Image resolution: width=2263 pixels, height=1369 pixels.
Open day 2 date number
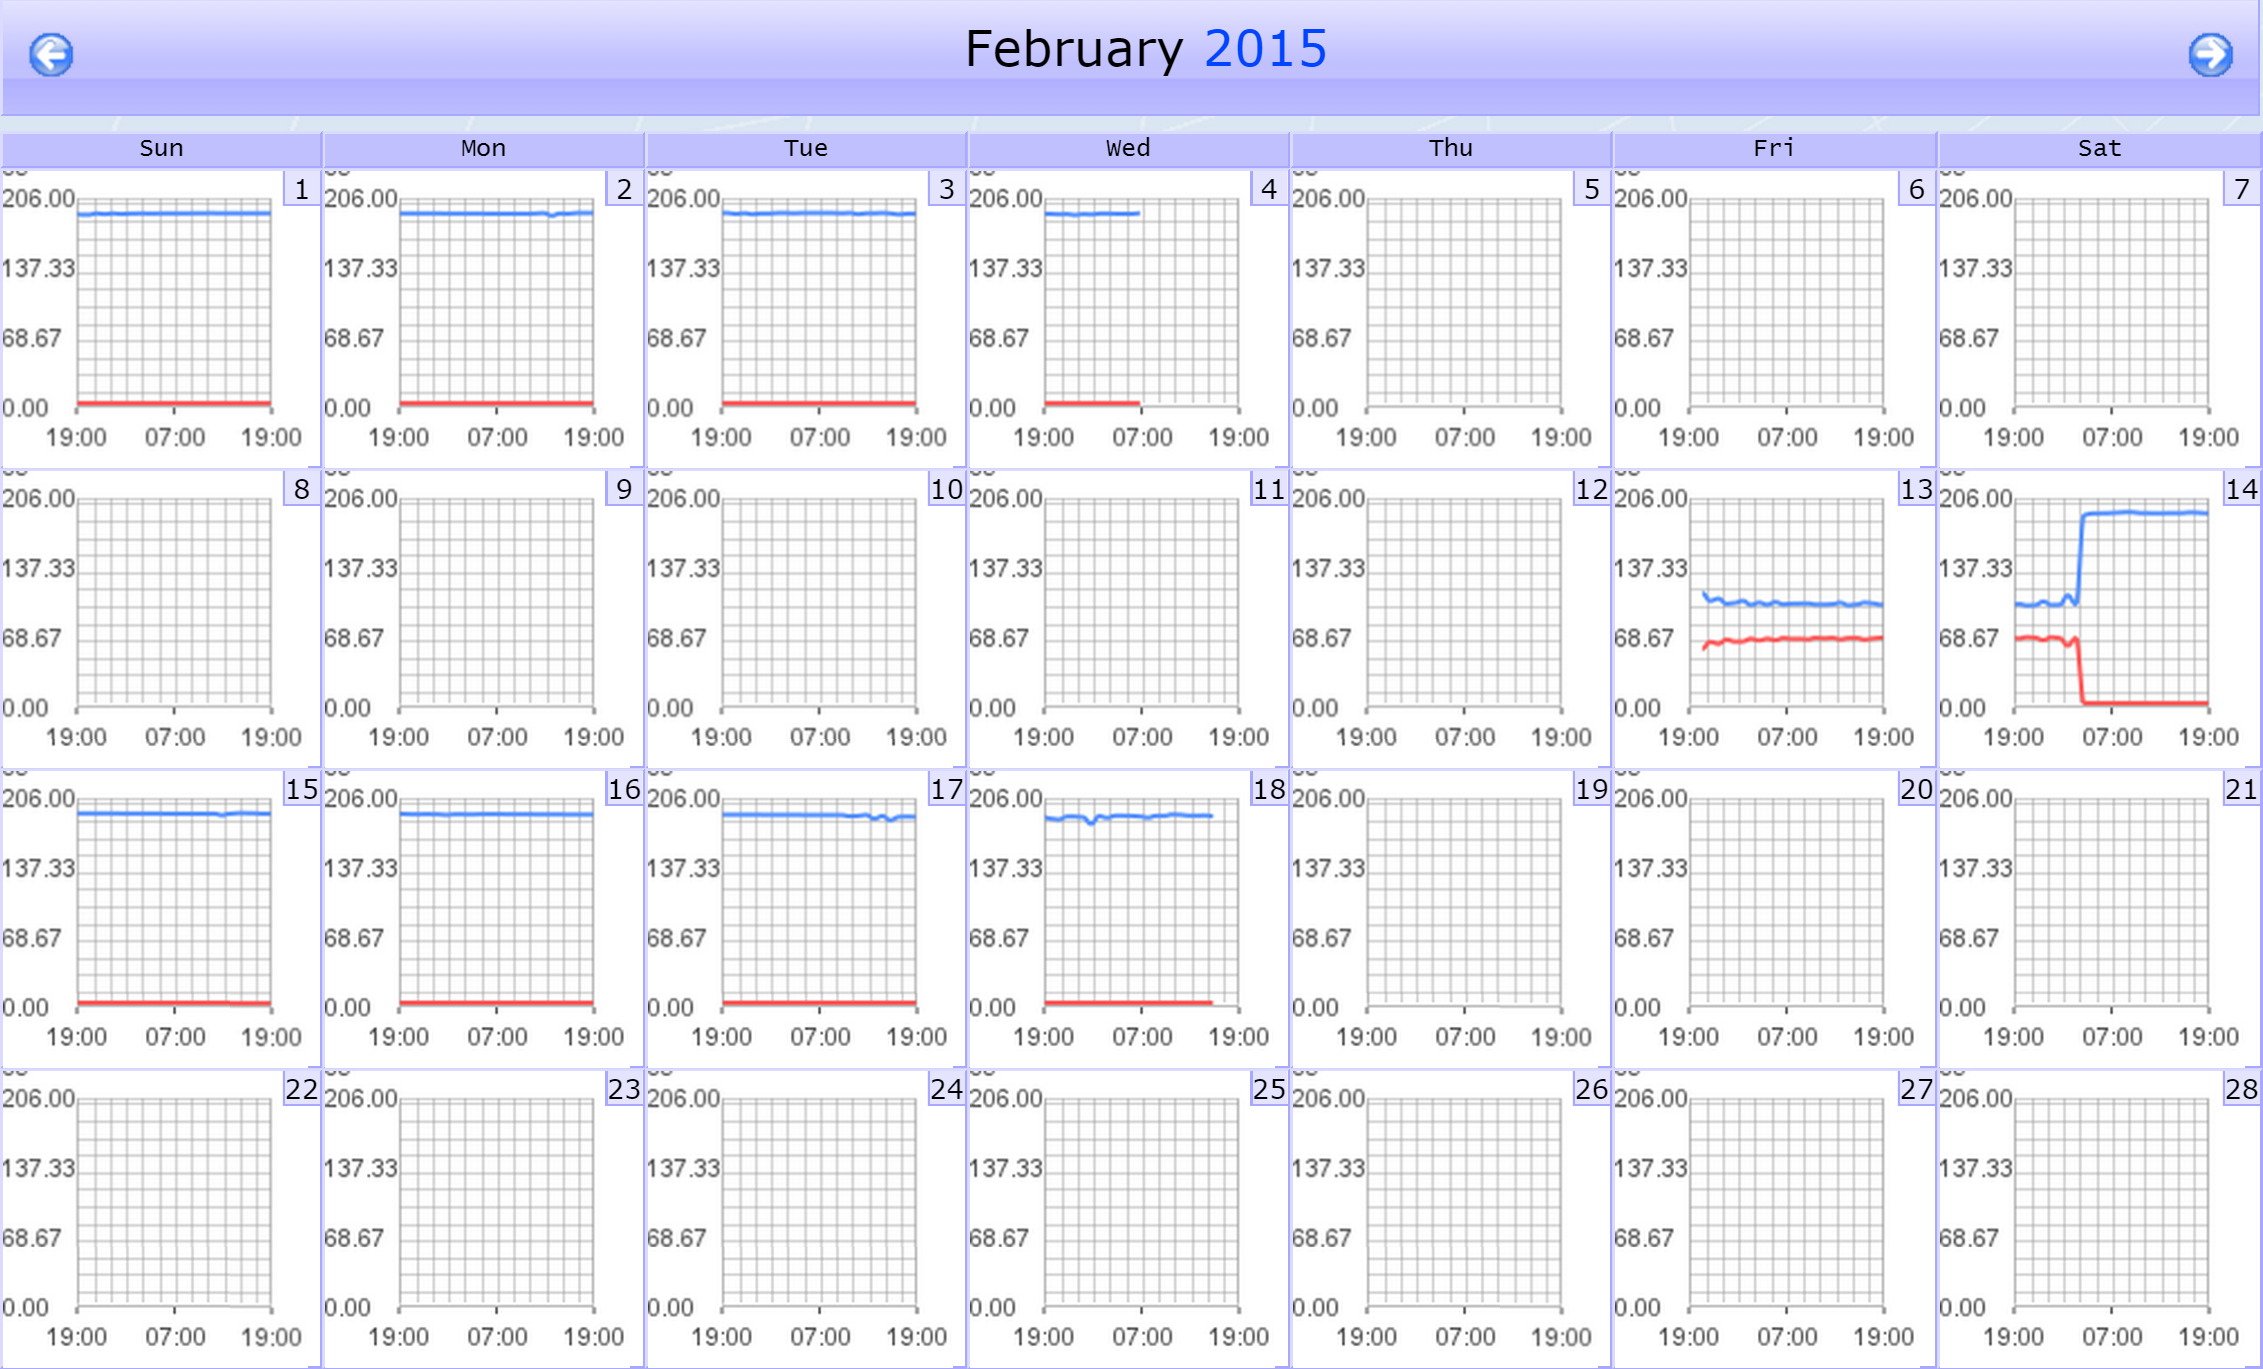(624, 189)
